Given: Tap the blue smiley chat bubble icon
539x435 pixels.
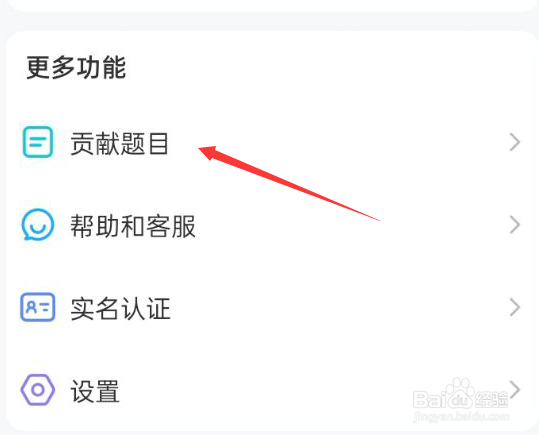Looking at the screenshot, I should [x=38, y=224].
